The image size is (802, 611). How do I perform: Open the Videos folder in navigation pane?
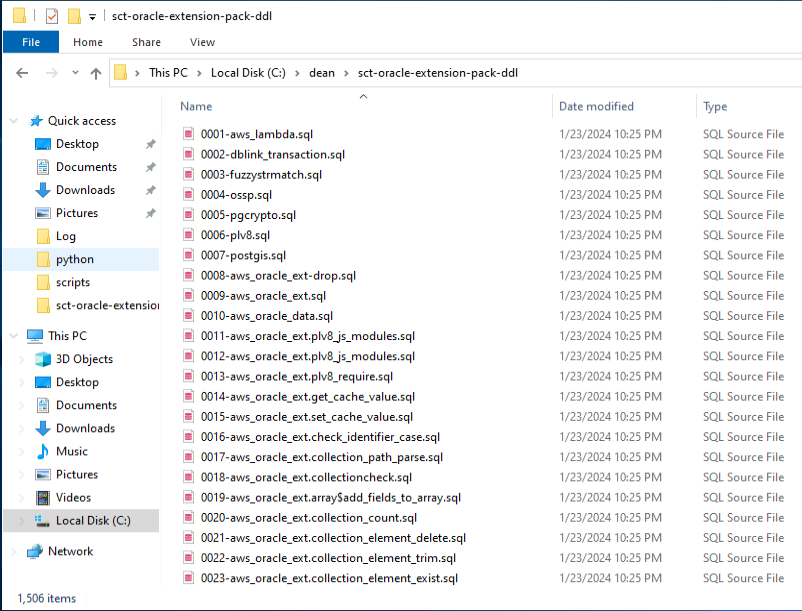click(73, 497)
